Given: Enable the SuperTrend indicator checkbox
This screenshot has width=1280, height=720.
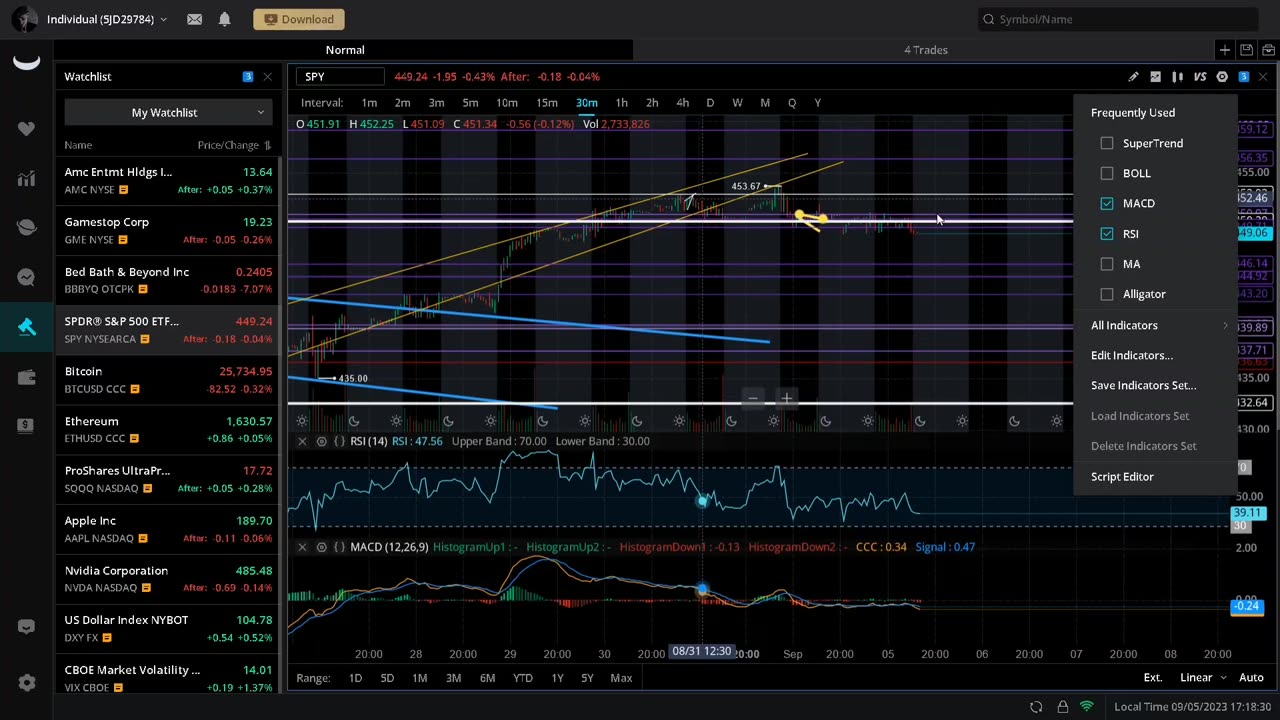Looking at the screenshot, I should [x=1107, y=143].
